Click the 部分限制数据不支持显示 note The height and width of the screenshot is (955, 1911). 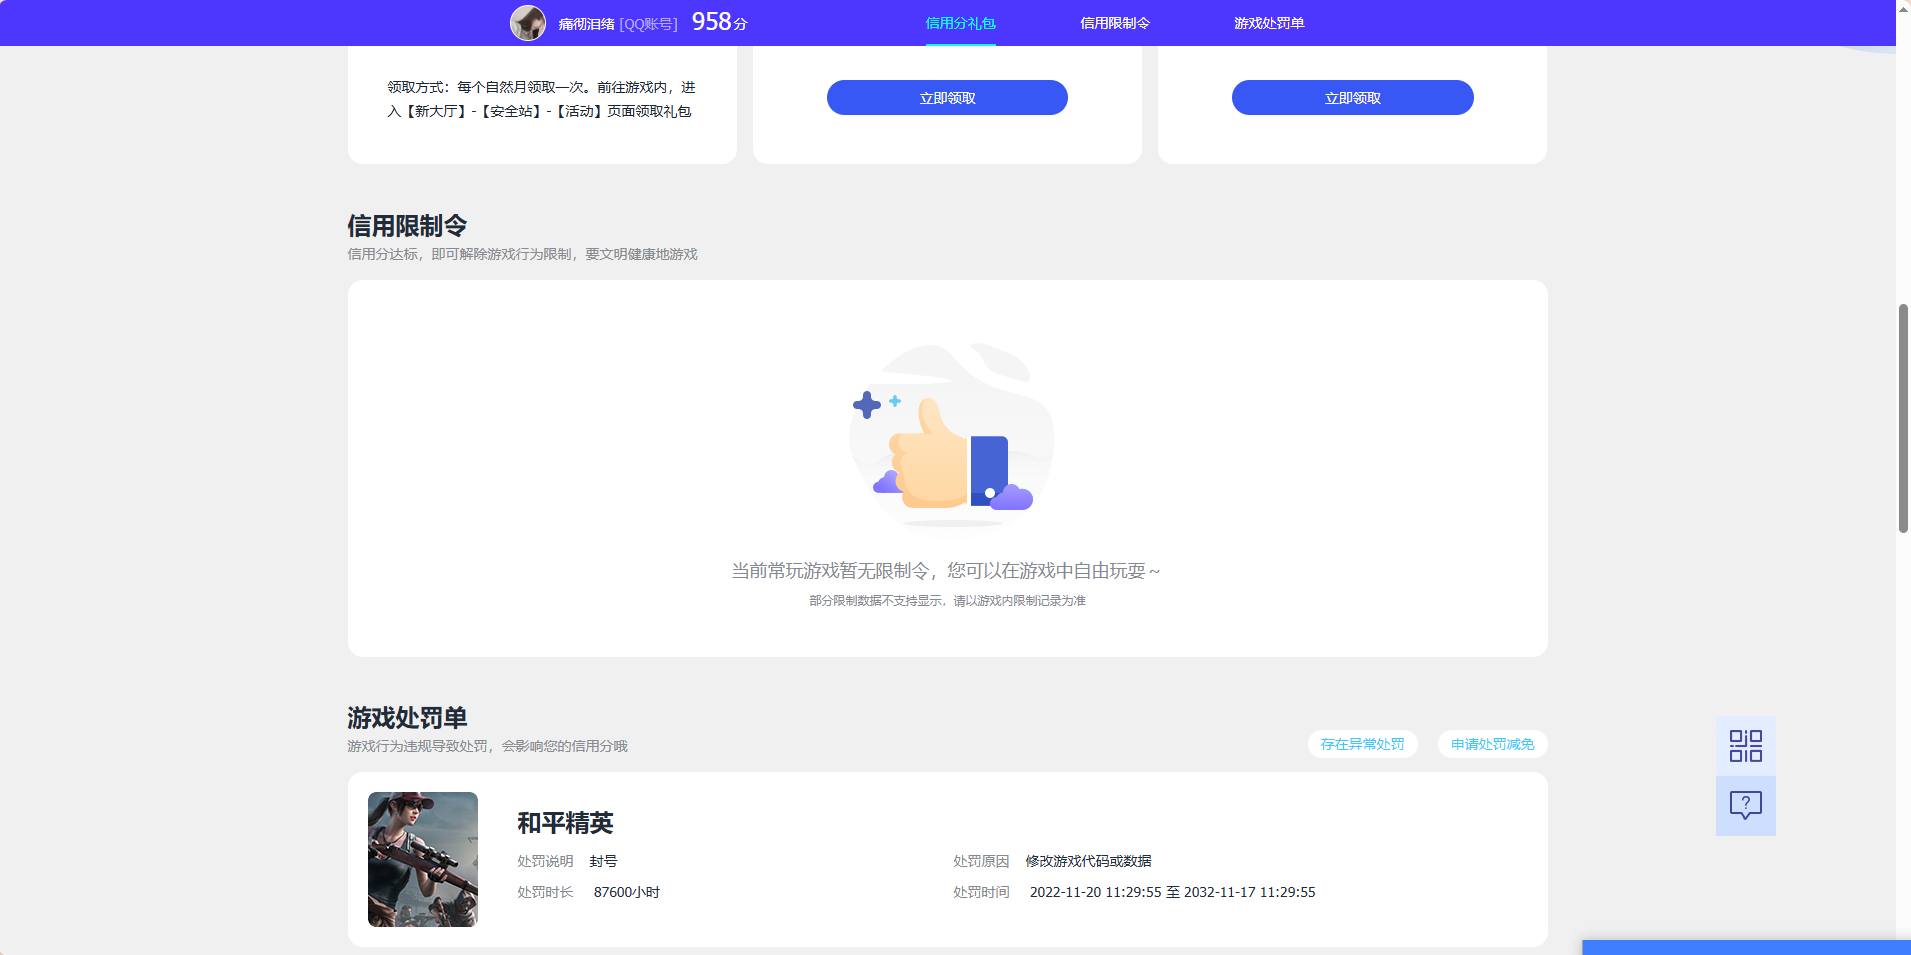pos(947,601)
